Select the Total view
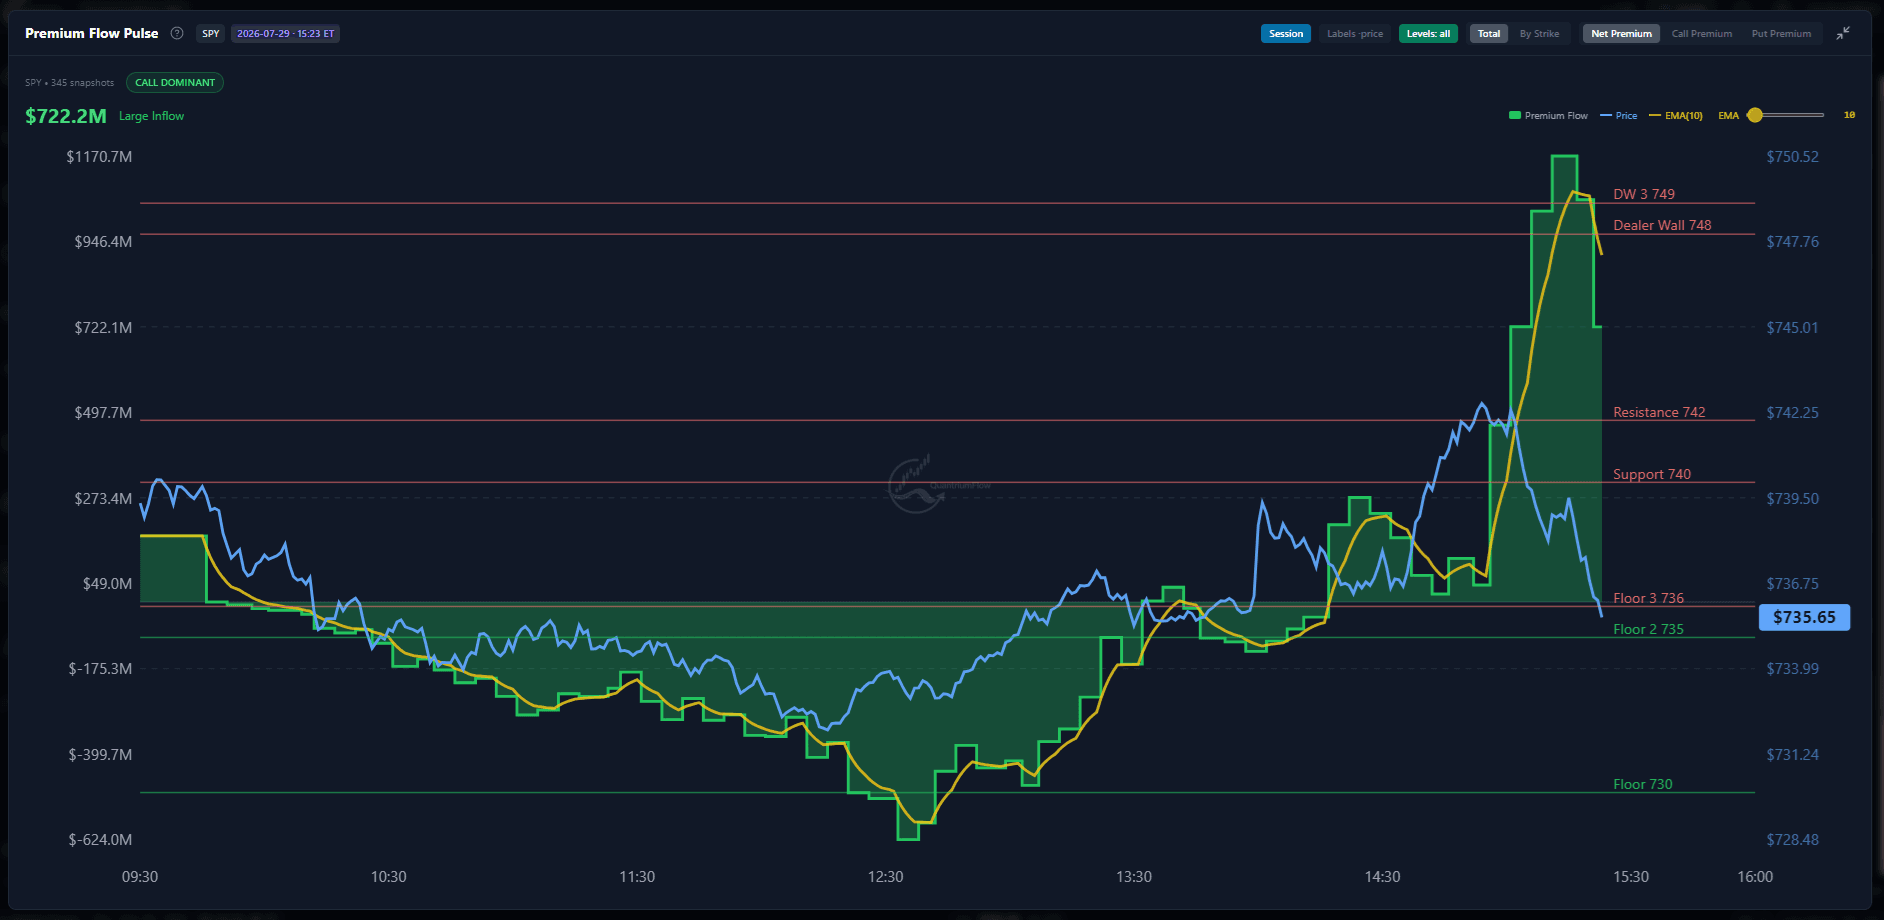1884x920 pixels. tap(1489, 34)
